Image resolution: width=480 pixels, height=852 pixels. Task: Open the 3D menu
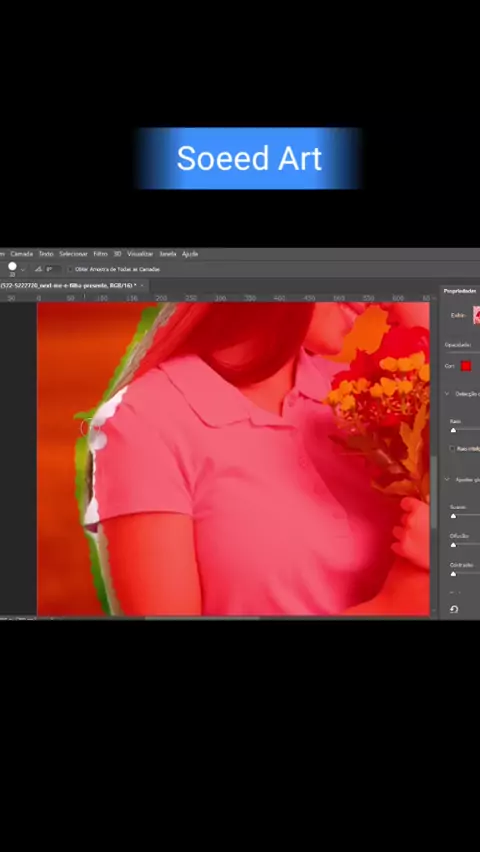point(117,254)
